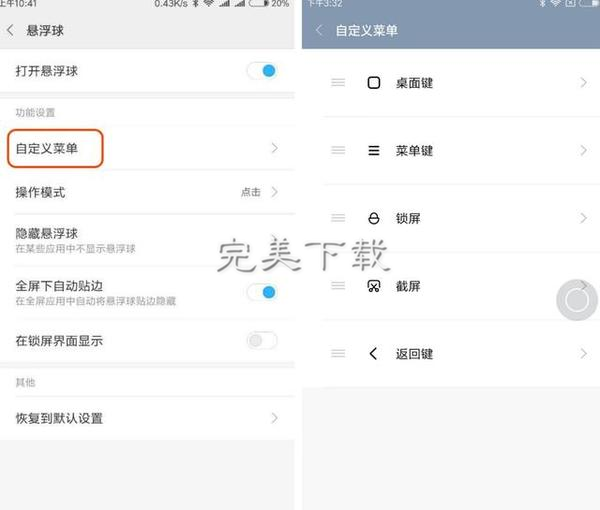Click the 菜单键 three-line icon
Viewport: 600px width, 510px height.
coord(373,150)
